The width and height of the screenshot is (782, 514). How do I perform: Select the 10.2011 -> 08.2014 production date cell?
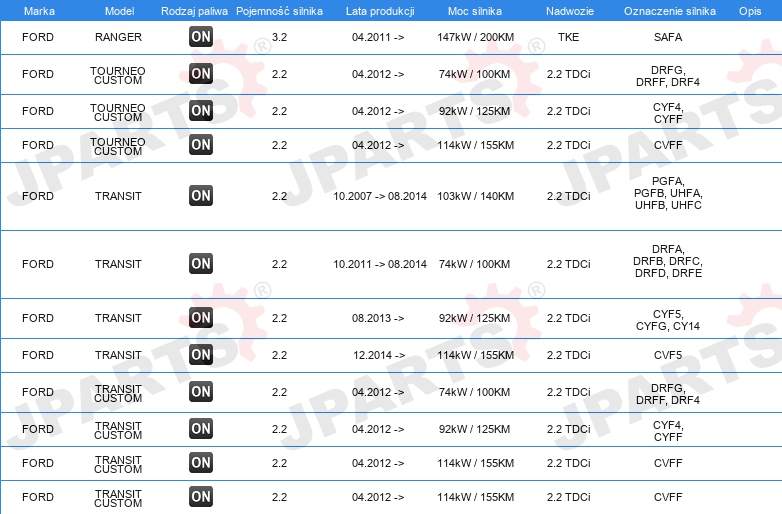[x=380, y=264]
